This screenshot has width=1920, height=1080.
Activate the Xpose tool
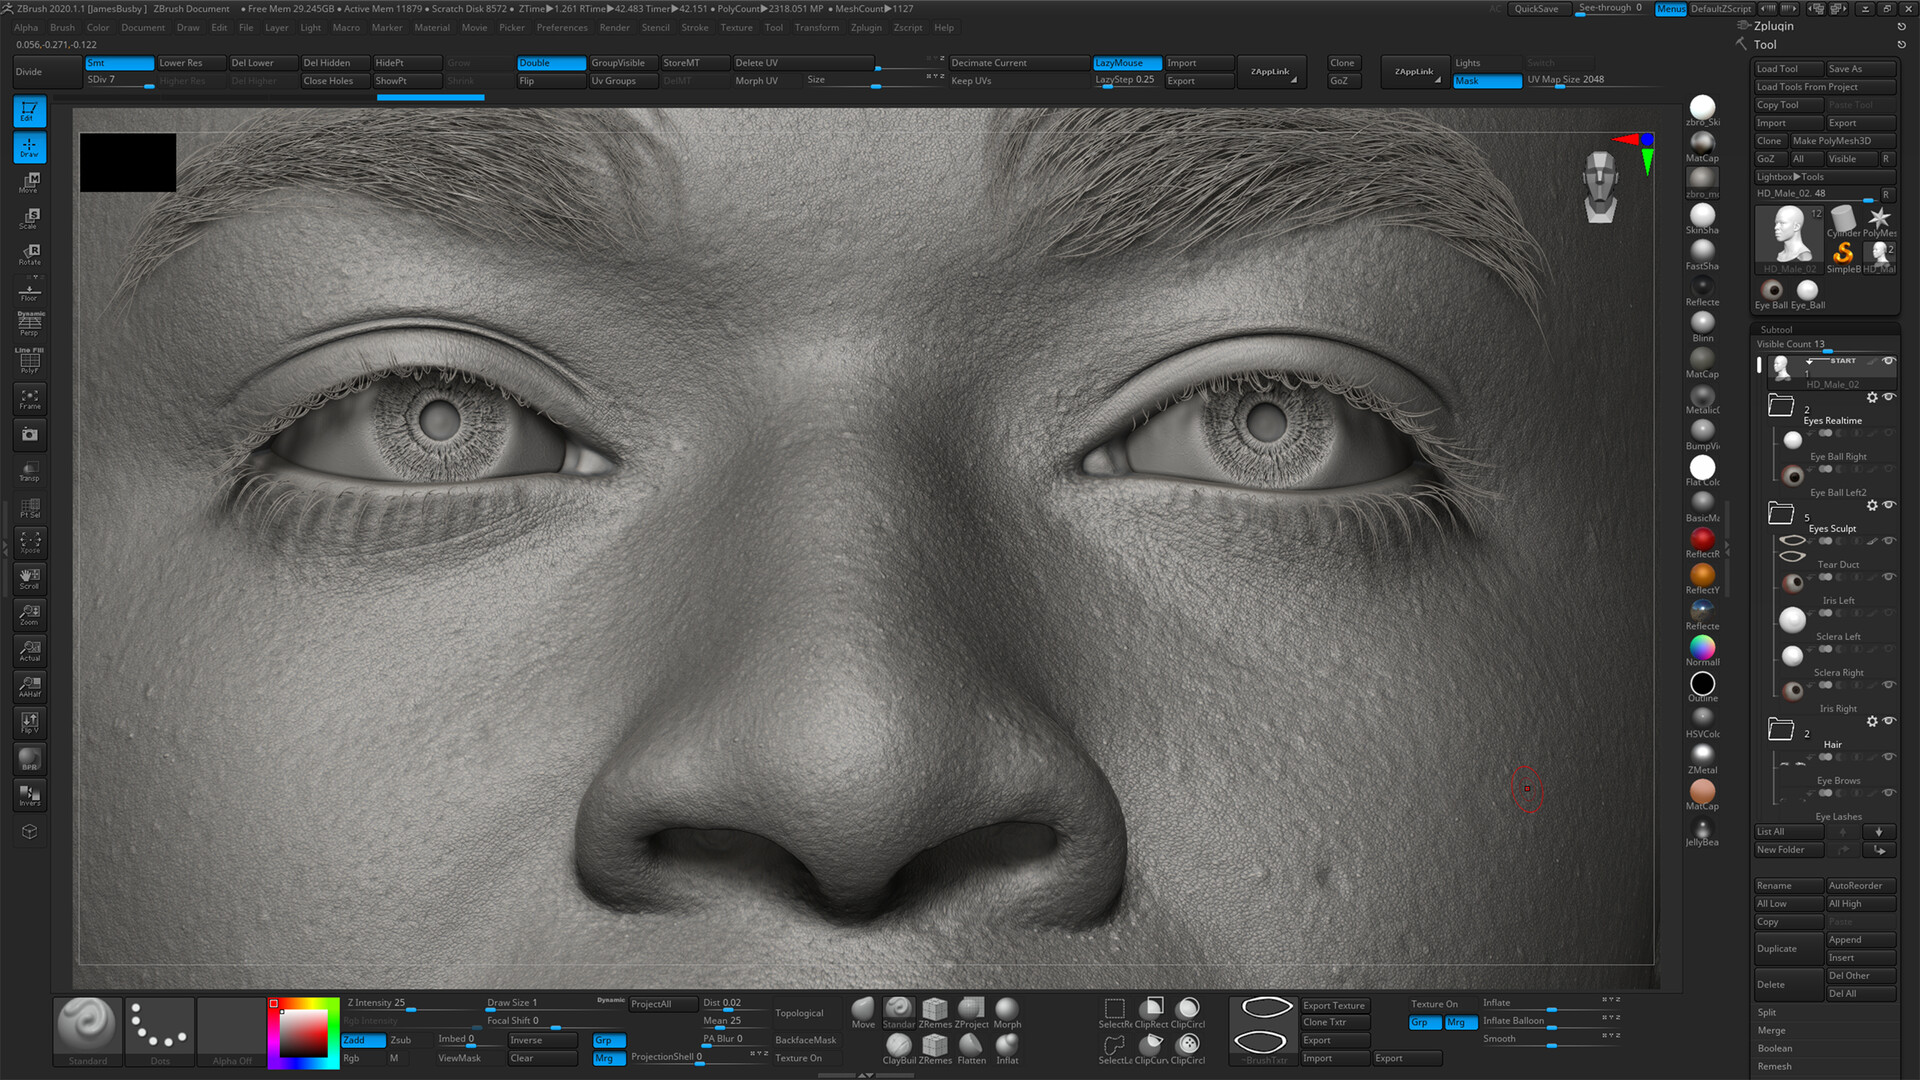tap(29, 542)
